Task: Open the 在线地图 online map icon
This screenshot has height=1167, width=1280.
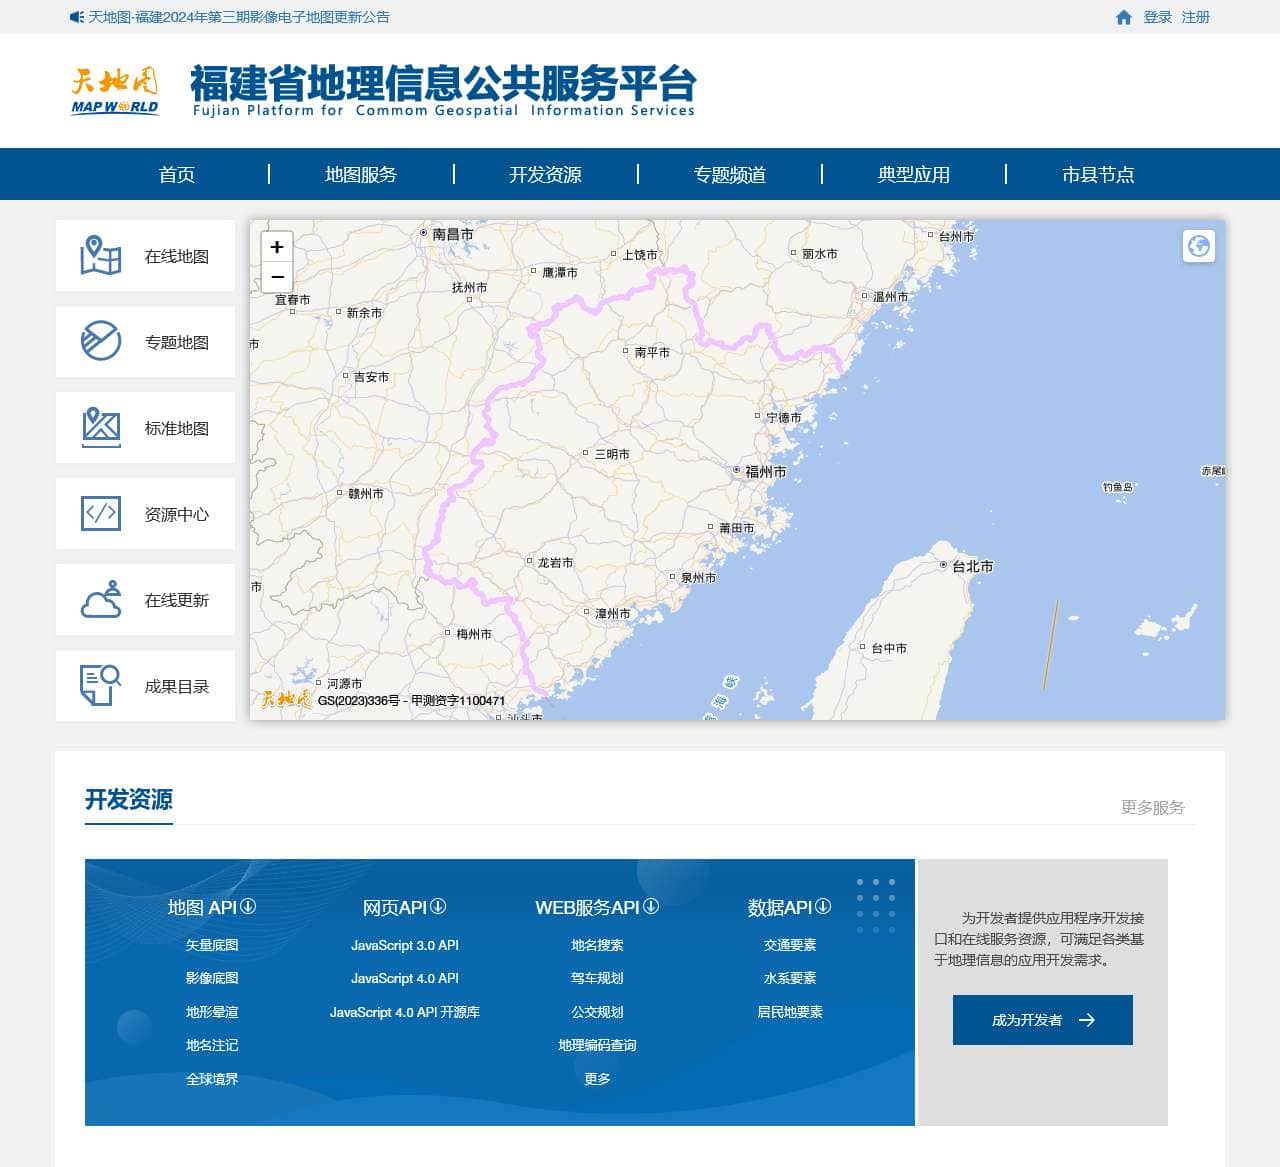Action: (x=100, y=256)
